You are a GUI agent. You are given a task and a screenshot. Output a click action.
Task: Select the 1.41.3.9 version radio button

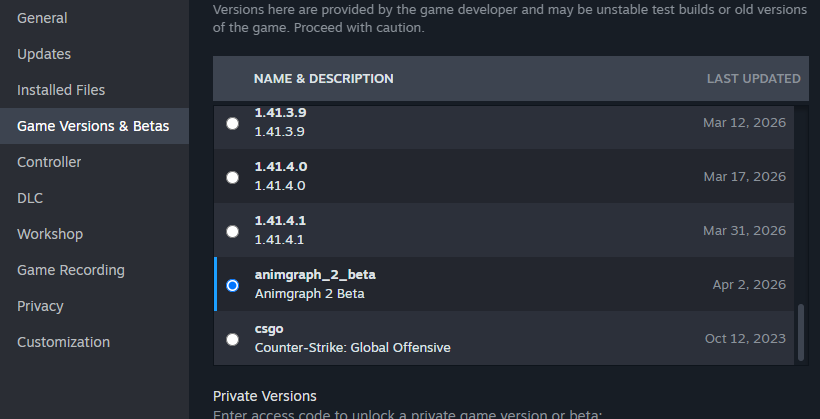click(x=233, y=123)
